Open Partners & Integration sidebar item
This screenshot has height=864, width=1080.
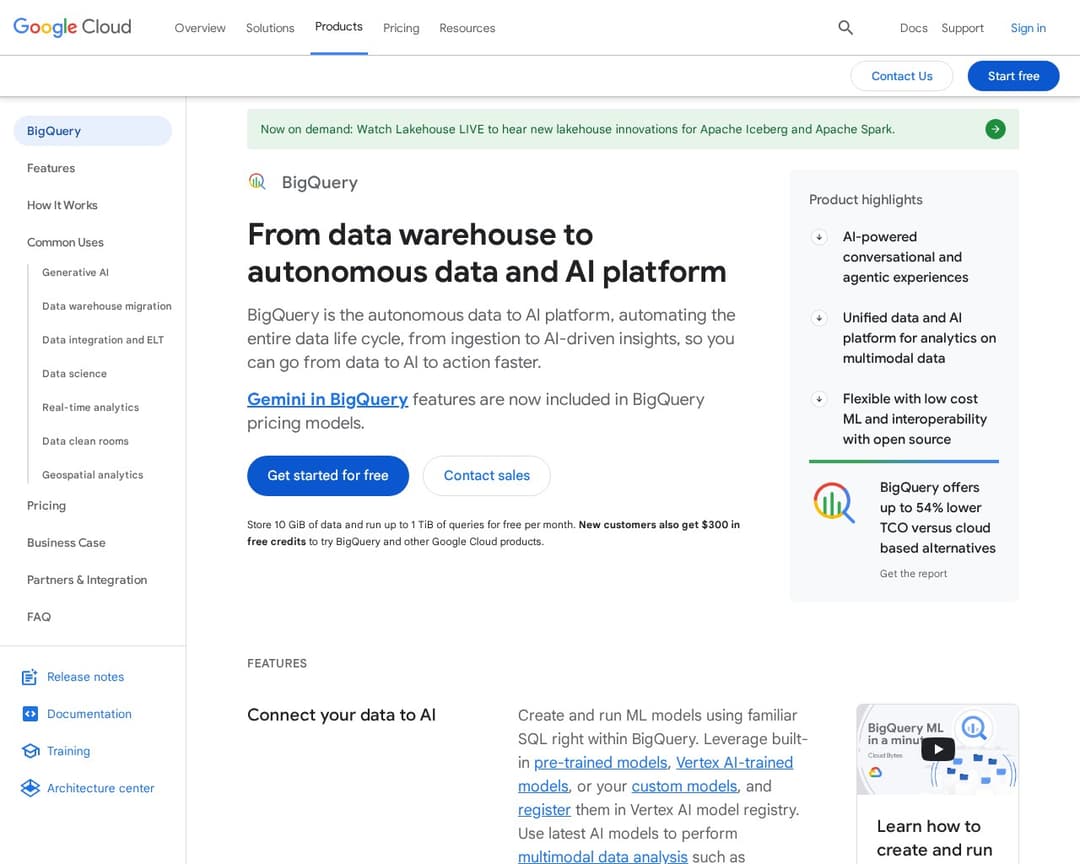87,580
